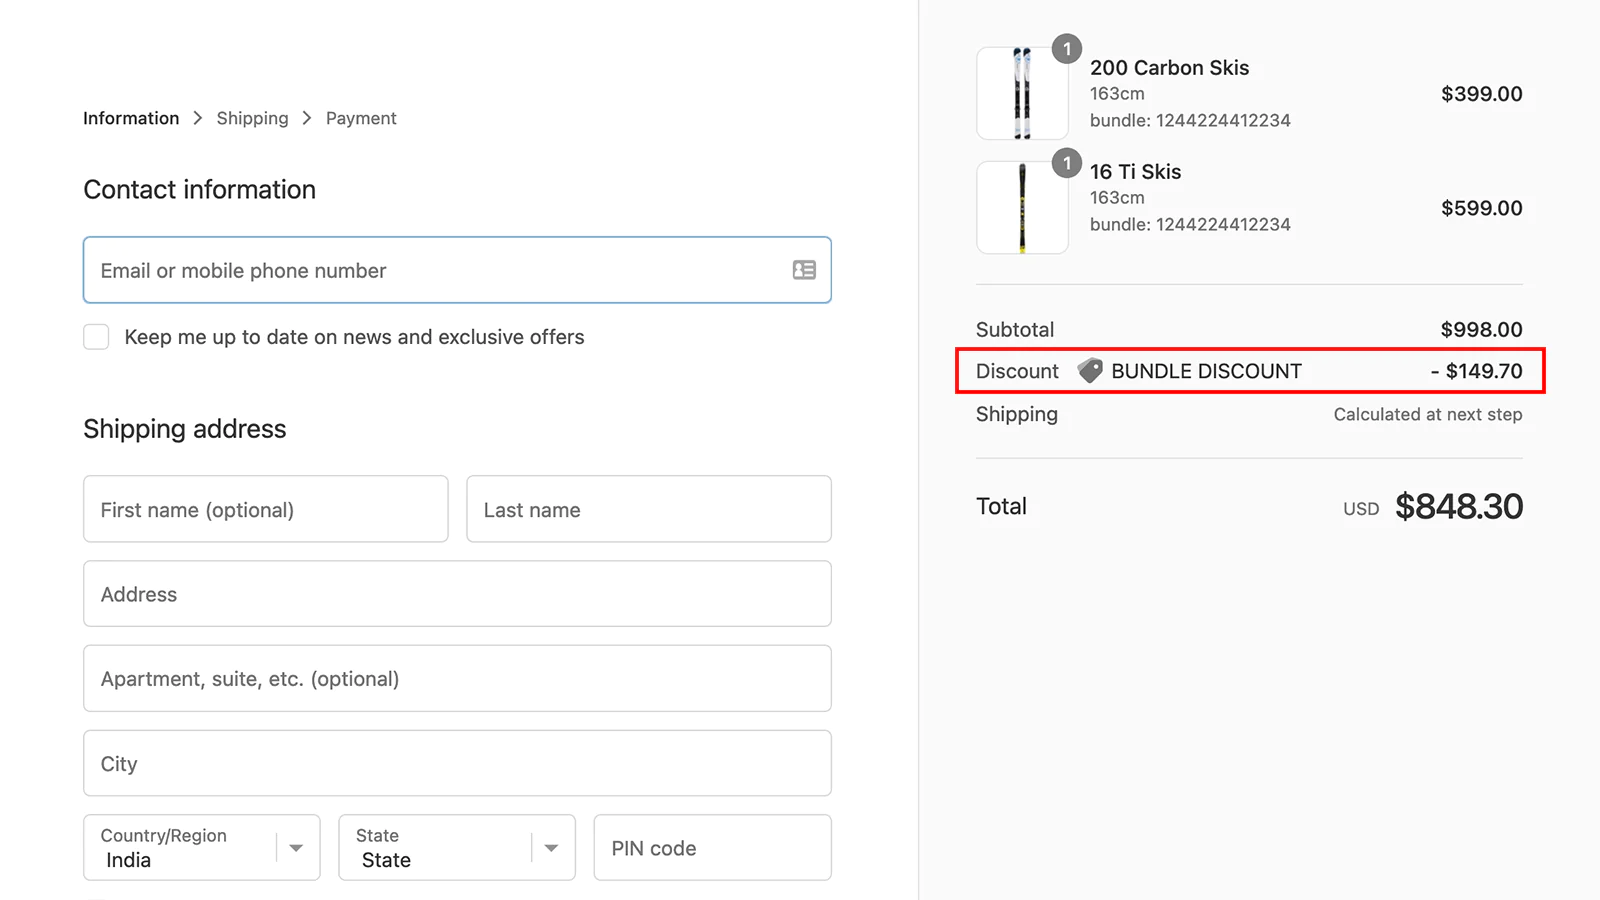Click the Last name field
1600x900 pixels.
[649, 509]
